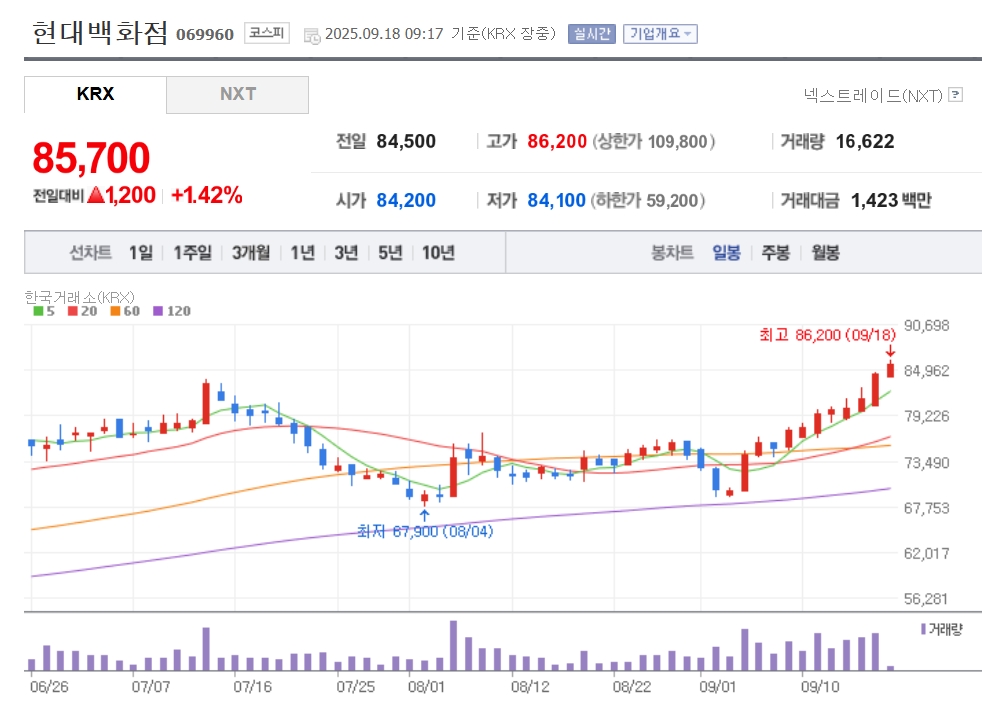Click the 코스피 market badge

[x=267, y=33]
